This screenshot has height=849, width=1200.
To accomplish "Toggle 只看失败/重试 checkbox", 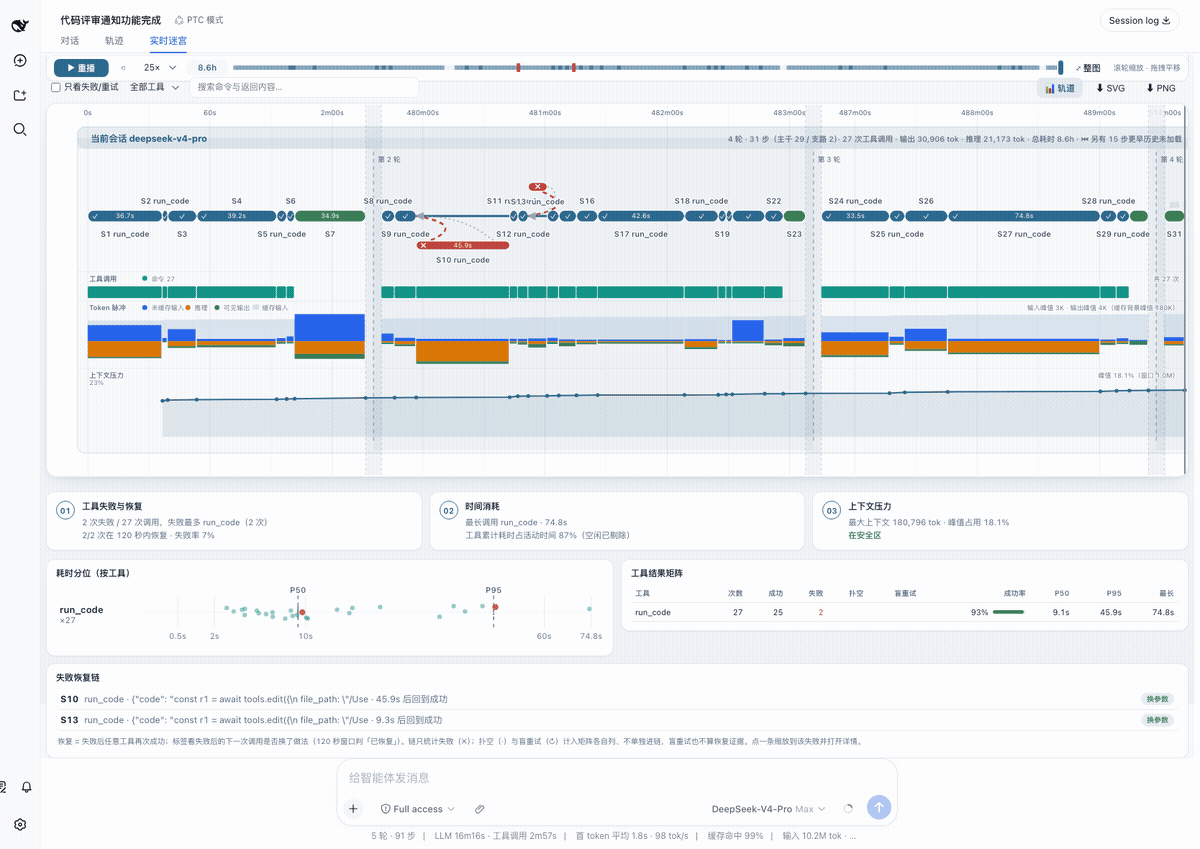I will tap(56, 87).
